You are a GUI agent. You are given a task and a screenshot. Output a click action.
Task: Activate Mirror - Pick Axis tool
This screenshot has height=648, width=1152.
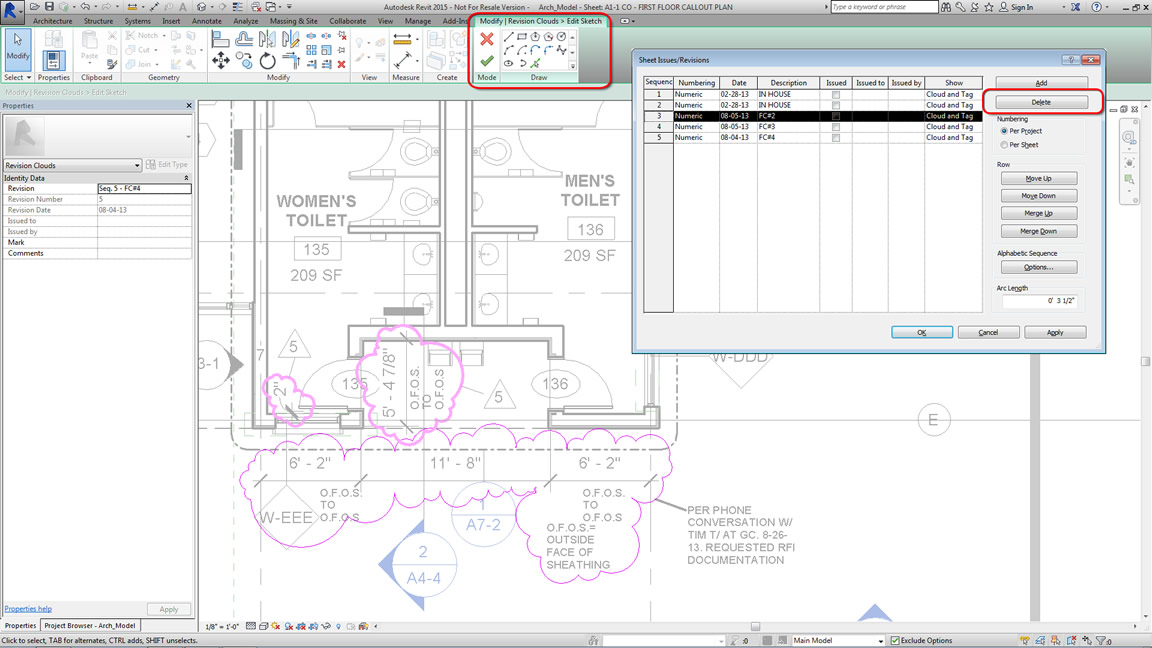pyautogui.click(x=267, y=40)
